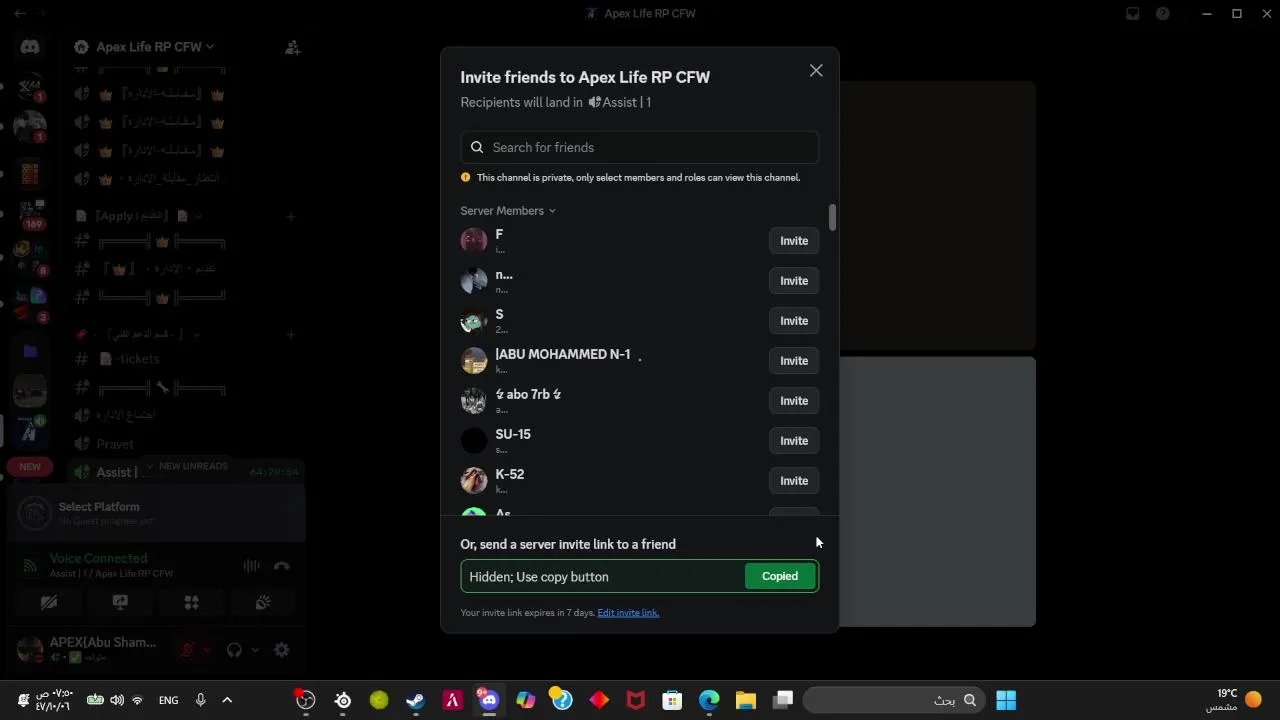Click the Windows taskbar search box
This screenshot has width=1280, height=720.
tap(893, 700)
